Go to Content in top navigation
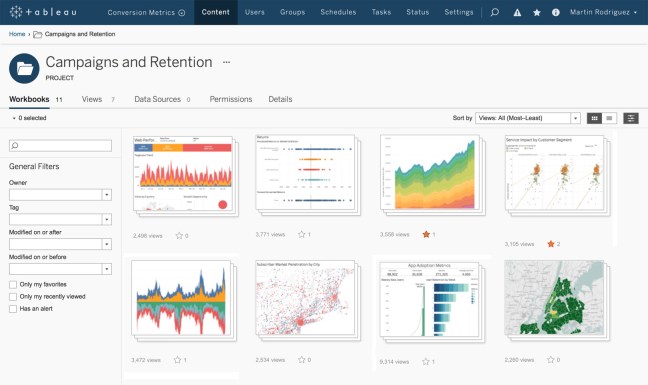 (216, 12)
